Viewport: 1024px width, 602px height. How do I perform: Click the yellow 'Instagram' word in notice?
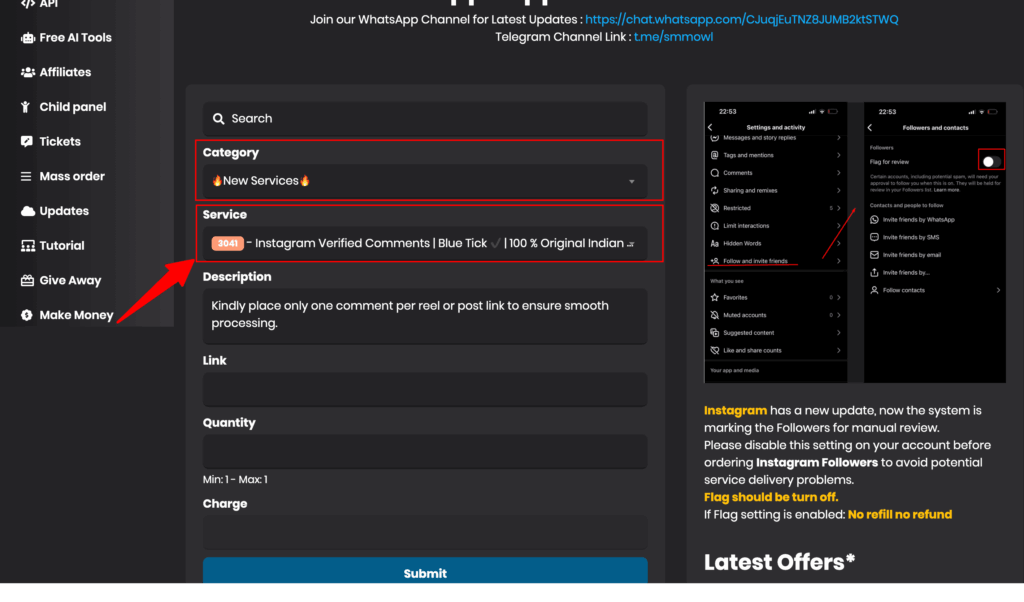click(x=735, y=411)
